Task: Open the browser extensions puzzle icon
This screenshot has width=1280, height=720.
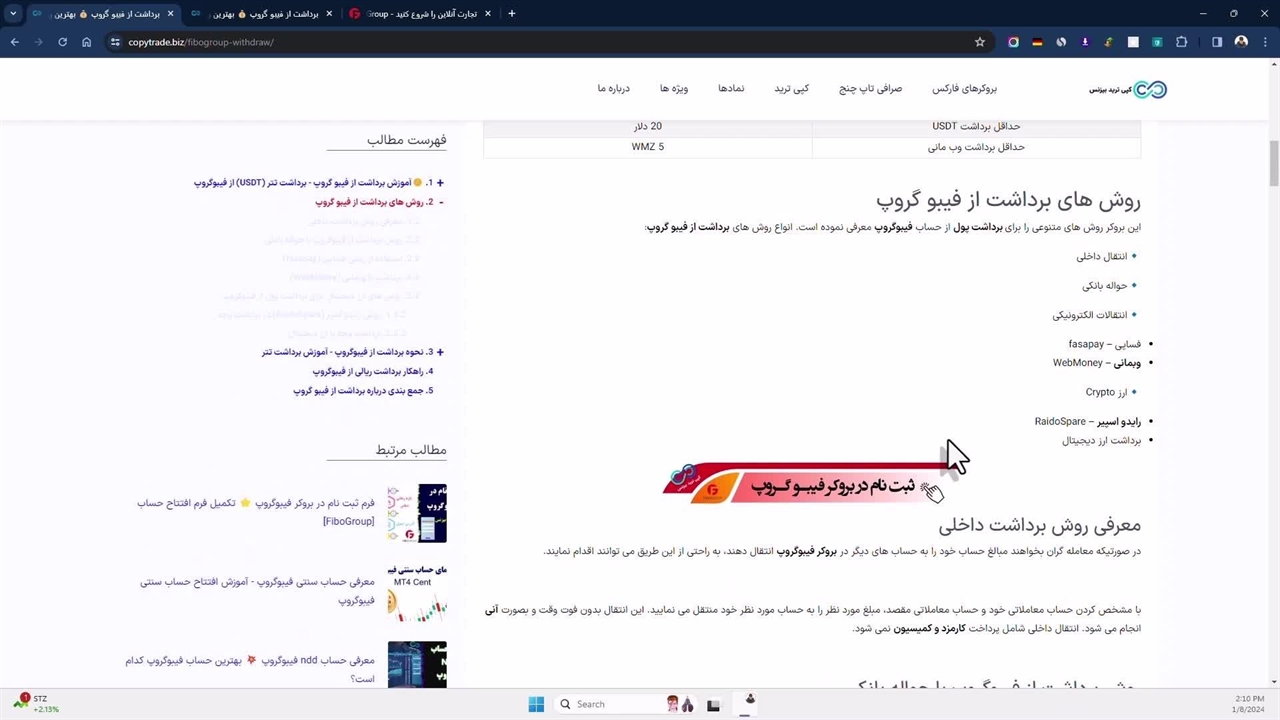Action: pyautogui.click(x=1181, y=42)
